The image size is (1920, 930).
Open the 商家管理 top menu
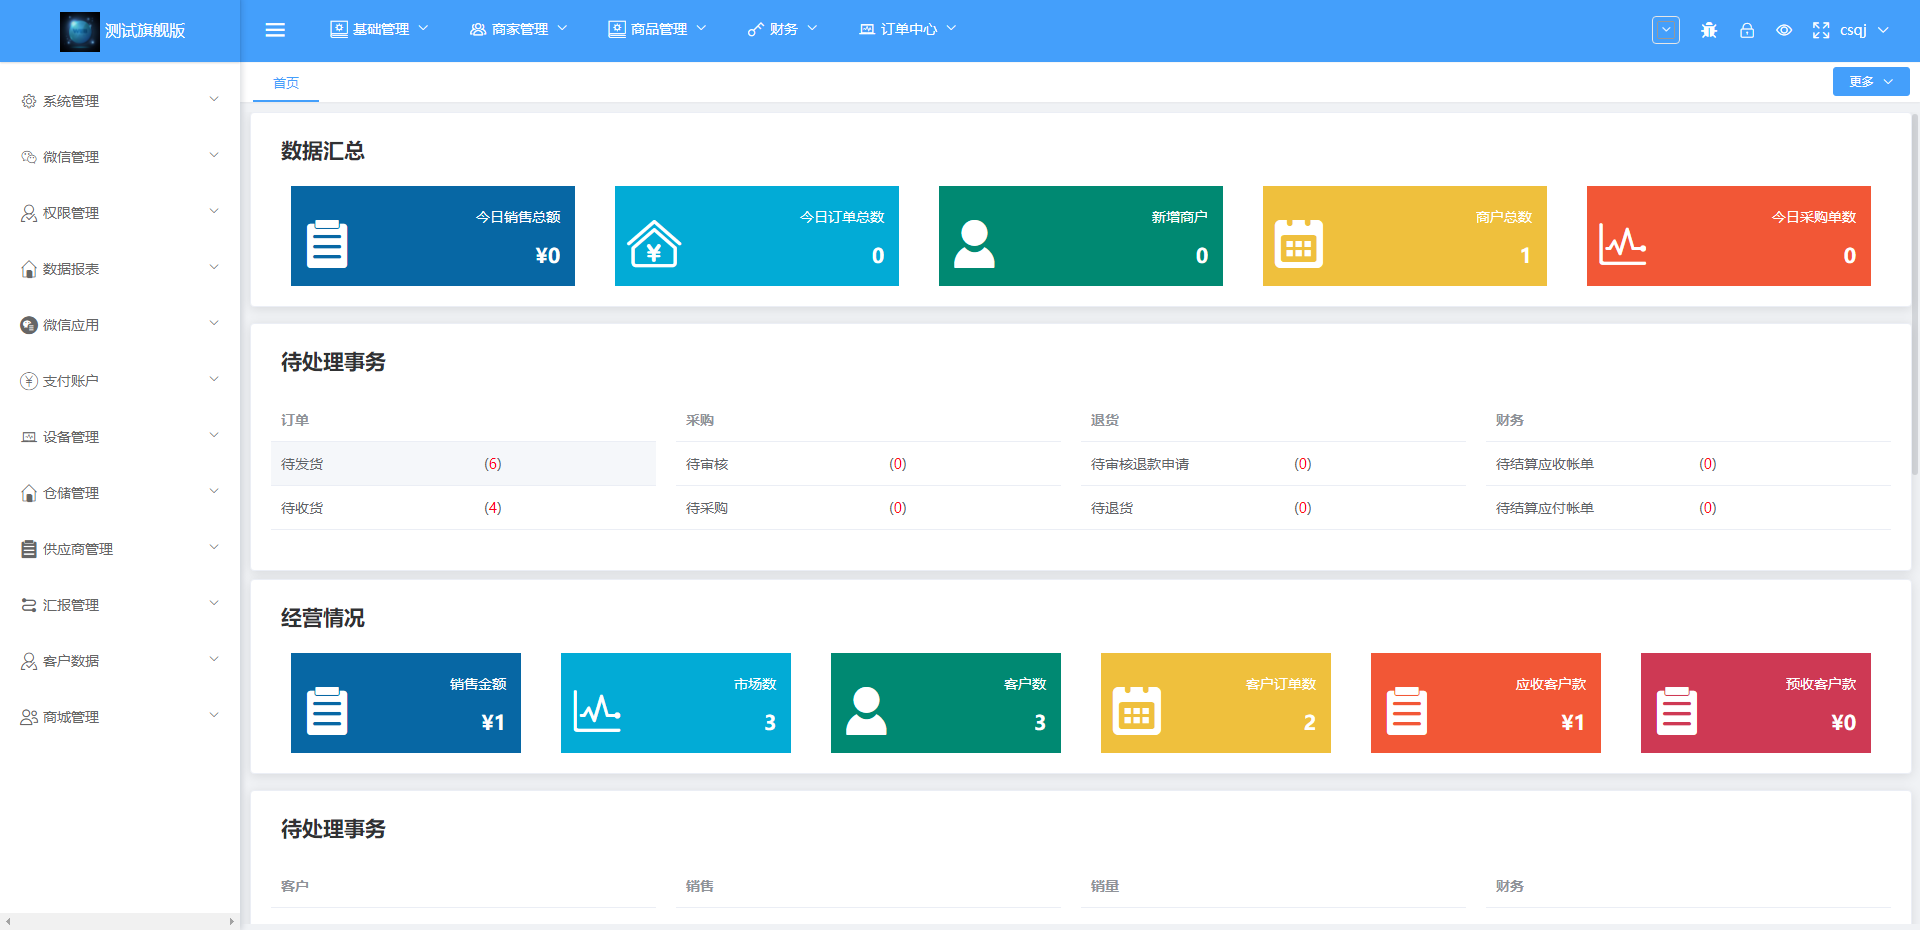pyautogui.click(x=518, y=29)
